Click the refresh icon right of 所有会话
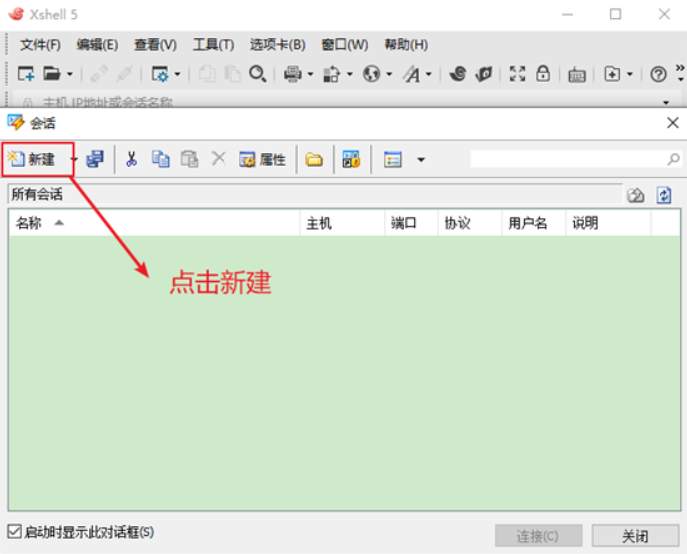Viewport: 687px width, 554px height. click(x=664, y=195)
